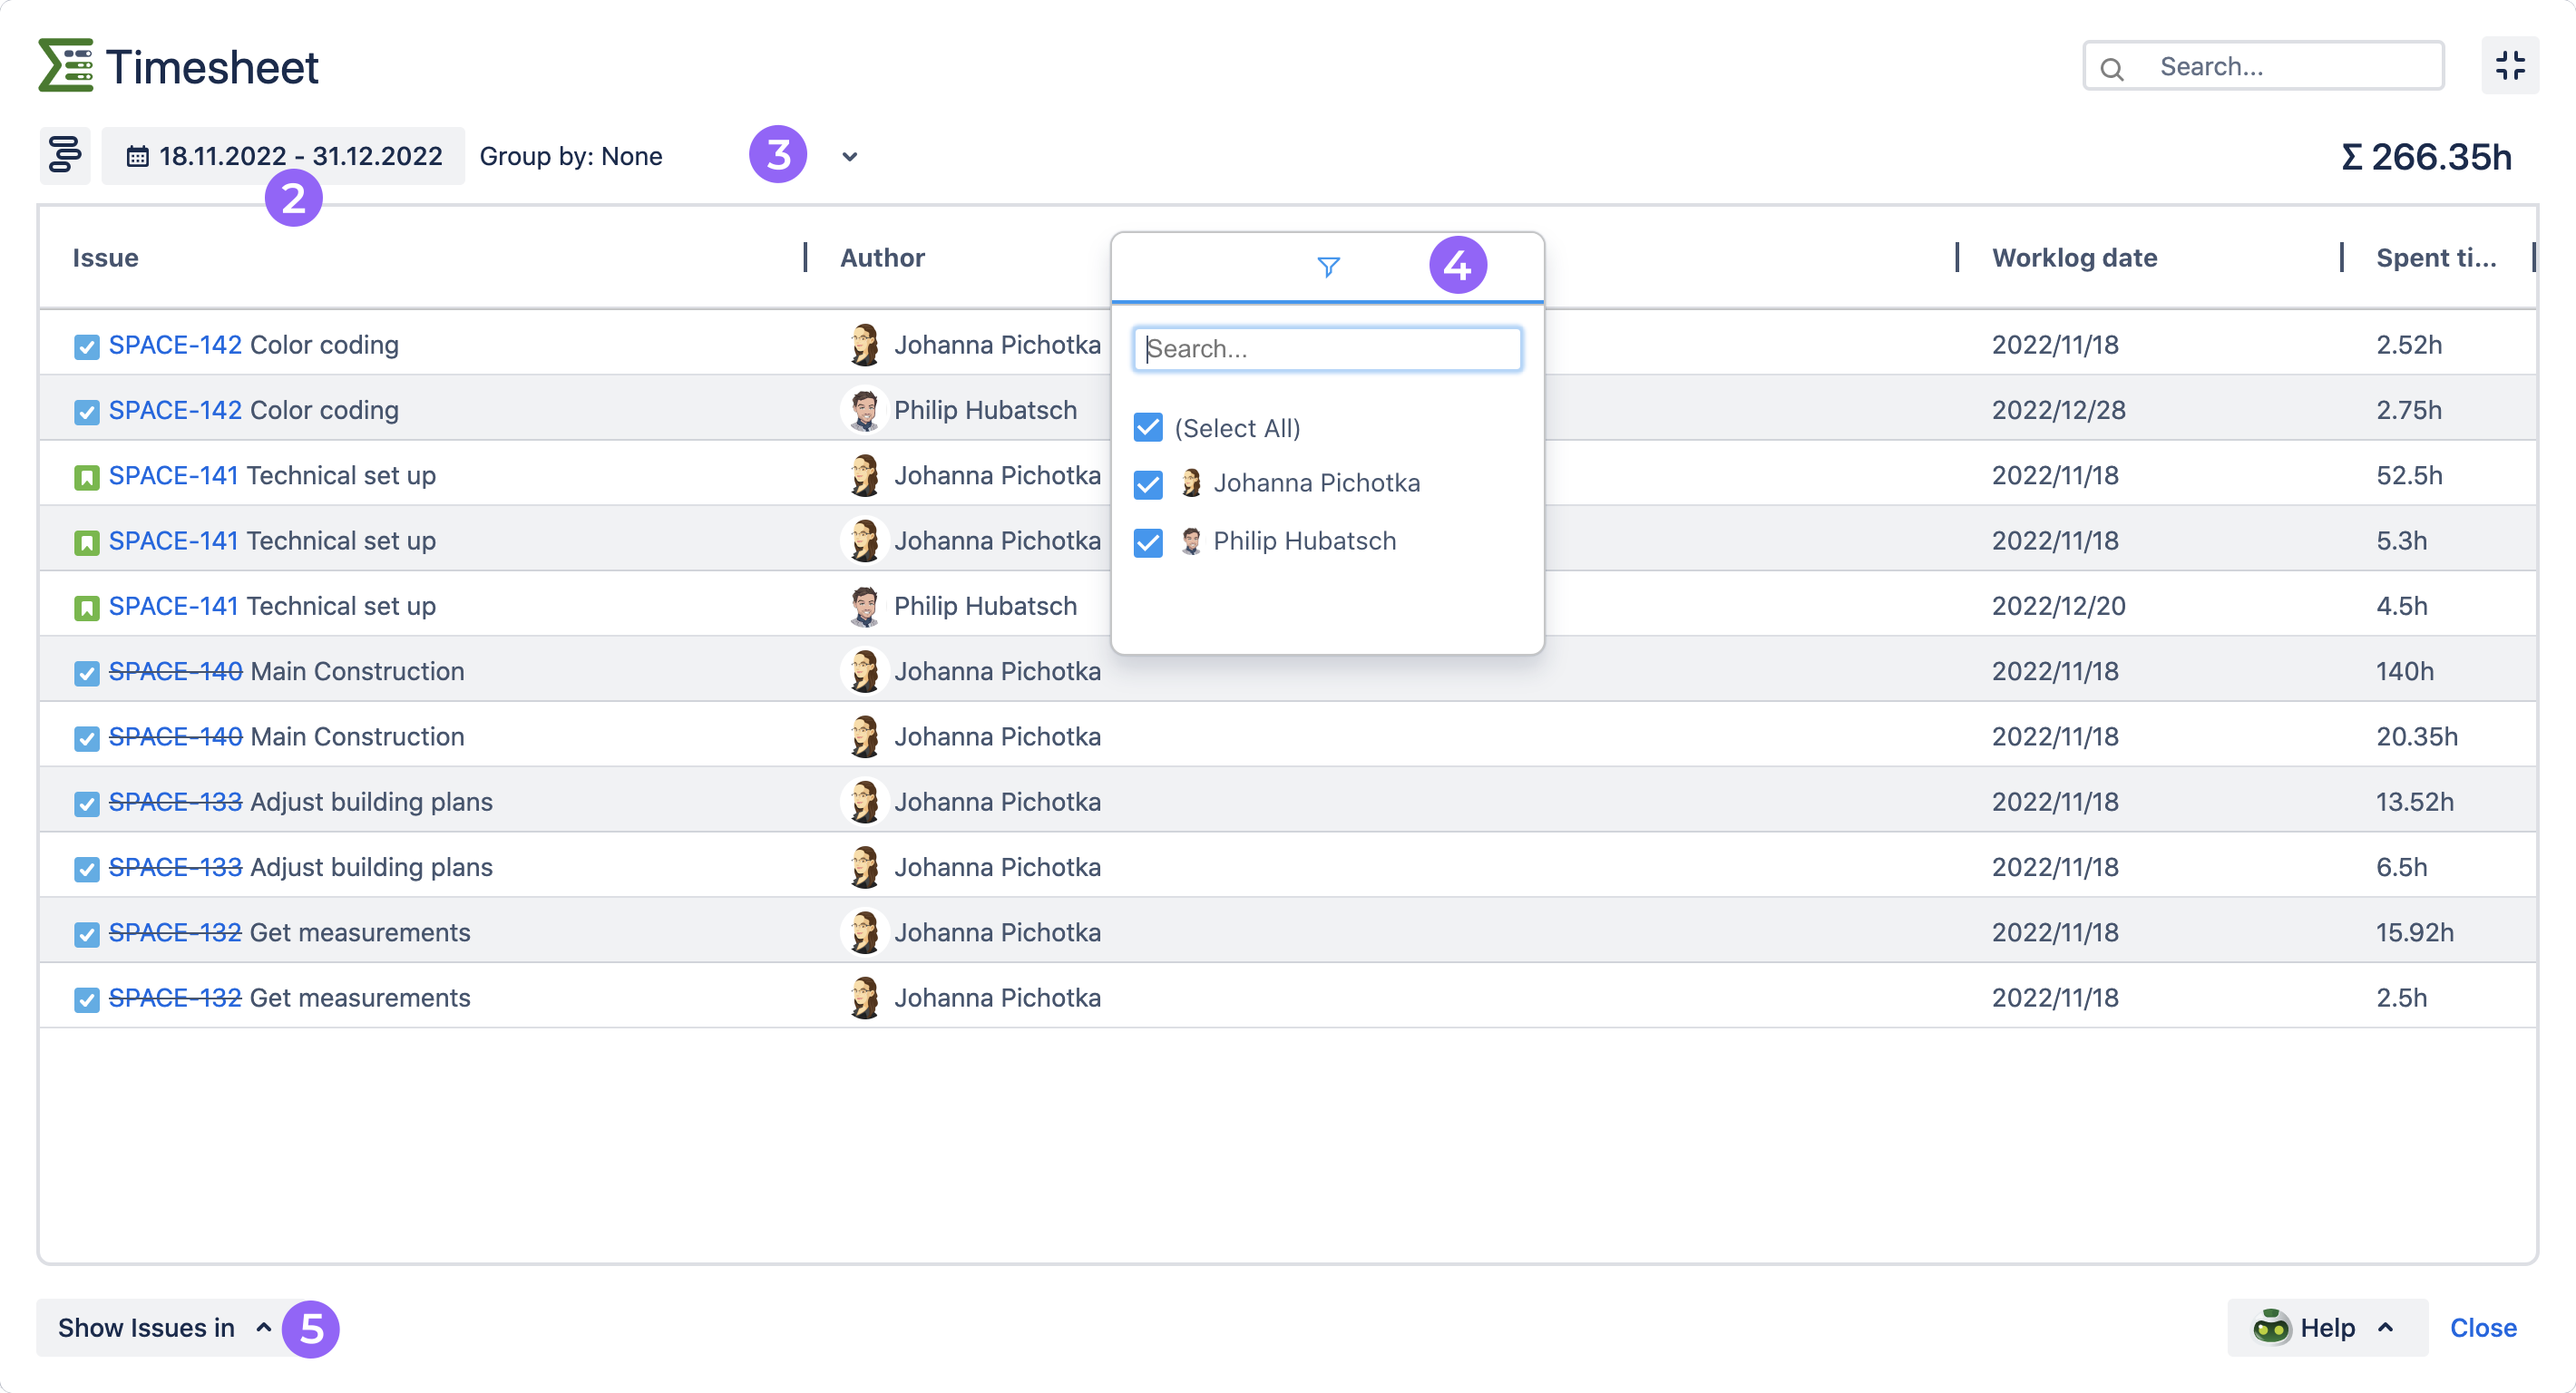Toggle Johanna Pichotka filter checkbox
The width and height of the screenshot is (2576, 1393).
pyautogui.click(x=1148, y=484)
